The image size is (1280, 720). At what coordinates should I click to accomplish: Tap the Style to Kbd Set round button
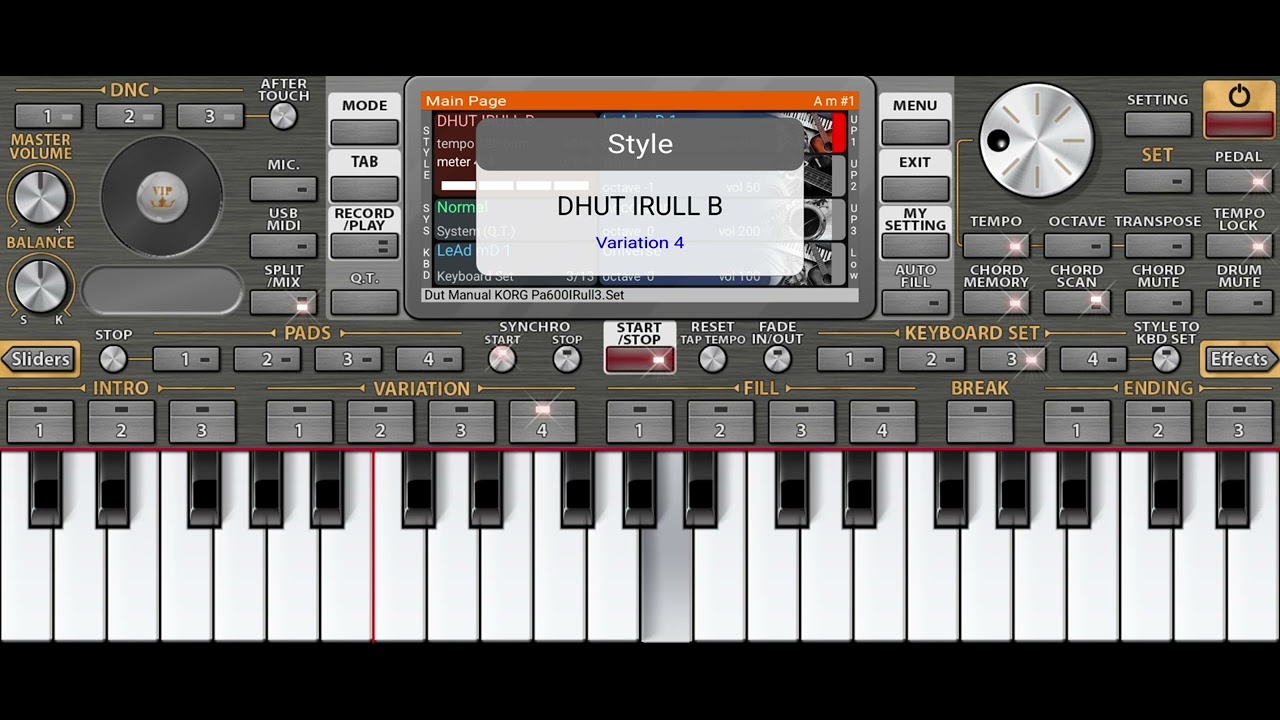(1166, 359)
